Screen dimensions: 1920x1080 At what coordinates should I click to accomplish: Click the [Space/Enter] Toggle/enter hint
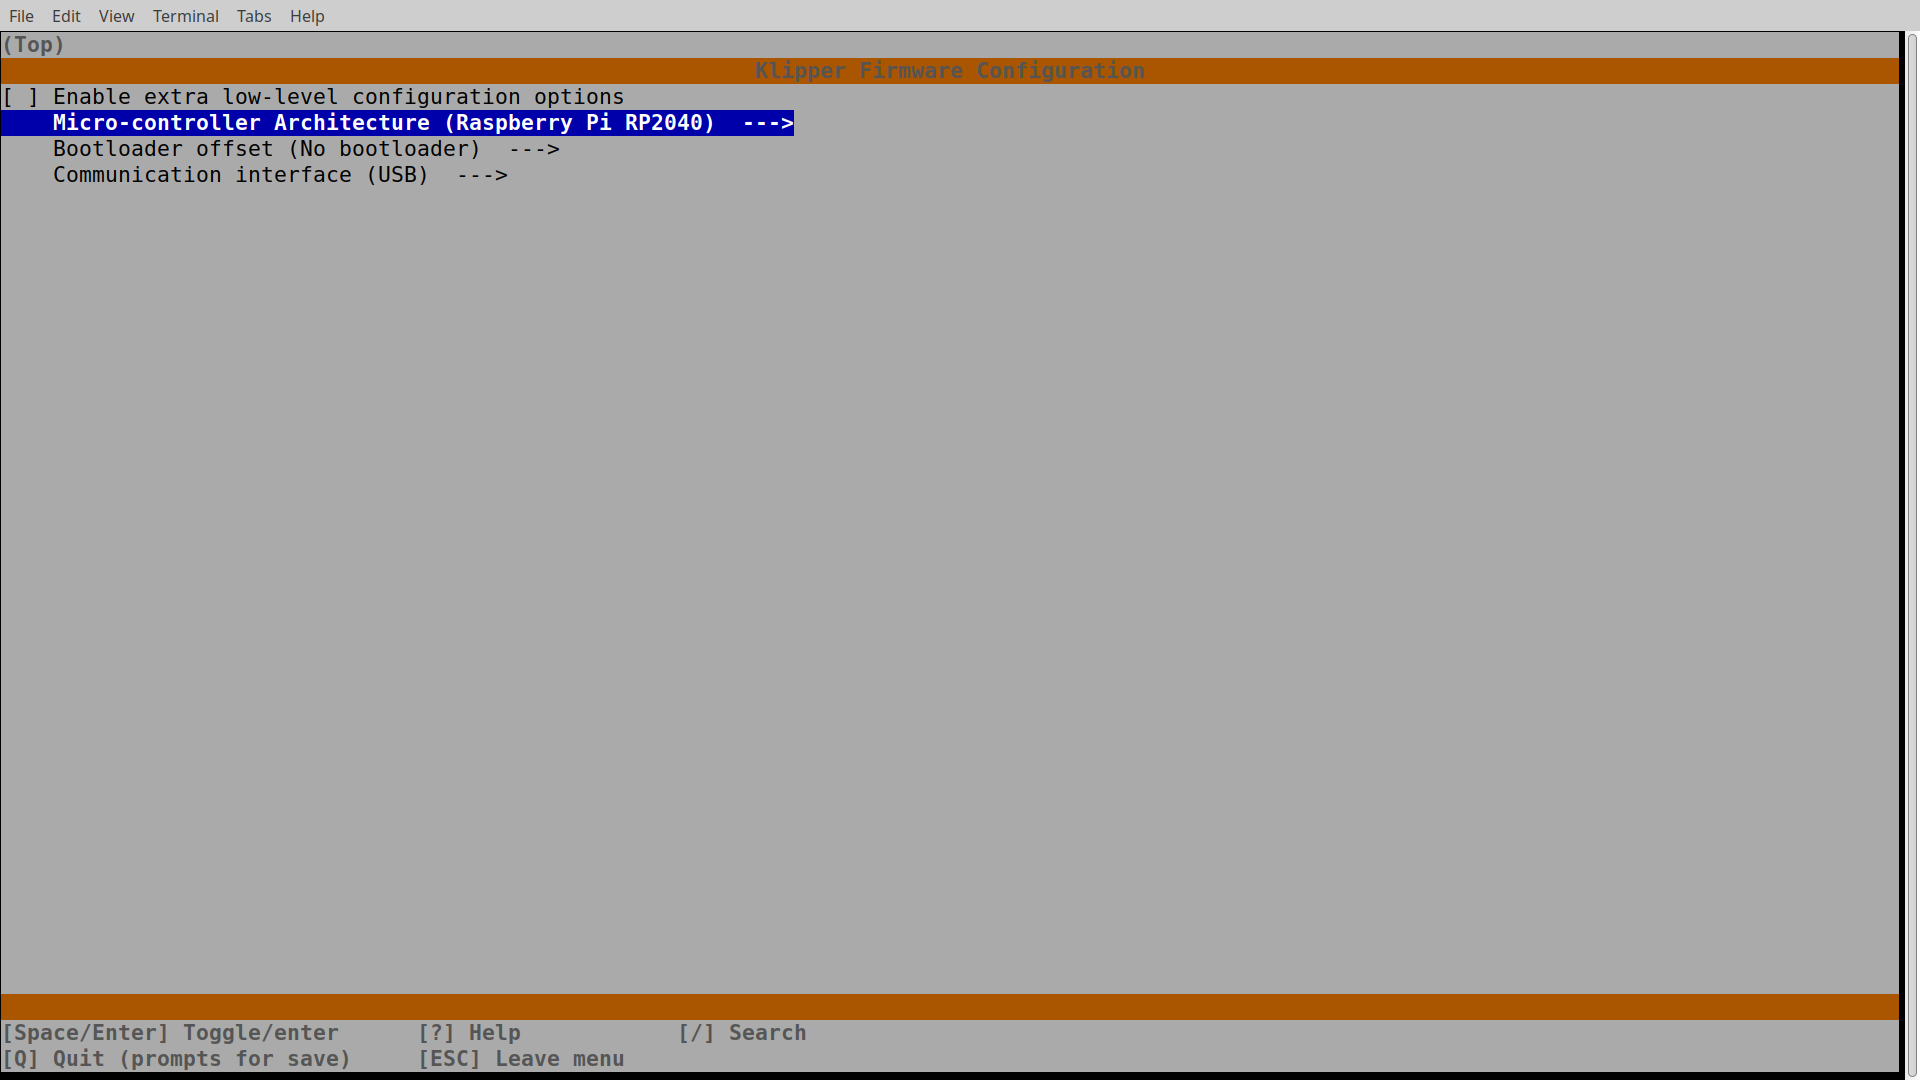pyautogui.click(x=171, y=1033)
